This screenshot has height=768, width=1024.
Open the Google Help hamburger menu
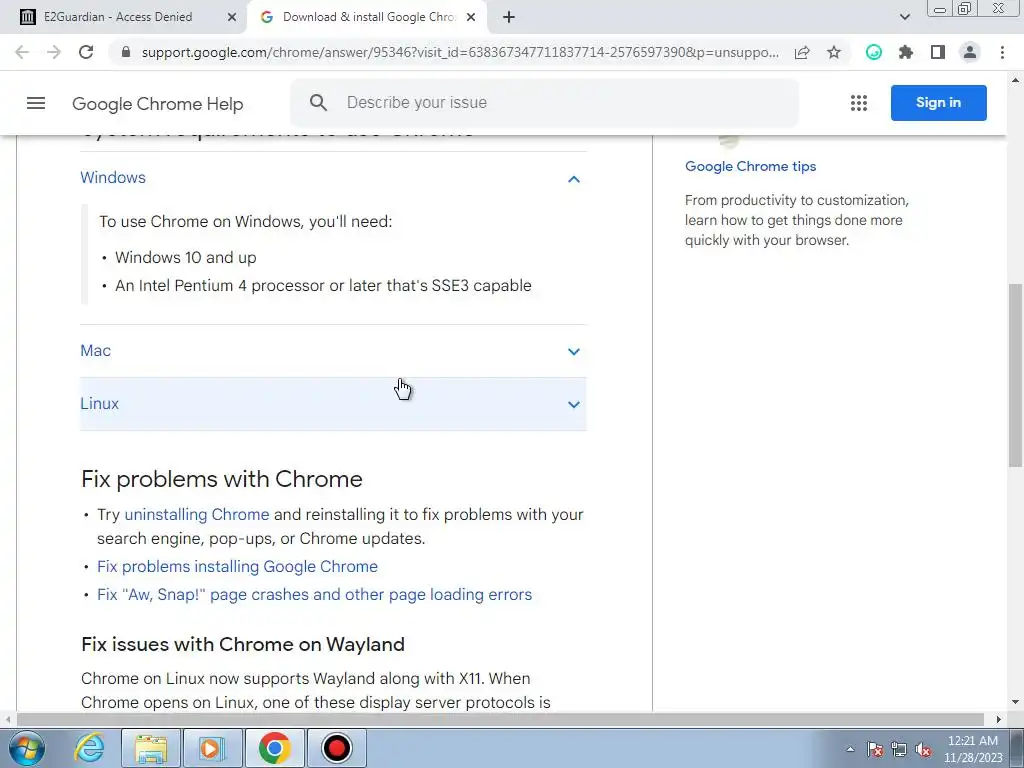point(36,103)
